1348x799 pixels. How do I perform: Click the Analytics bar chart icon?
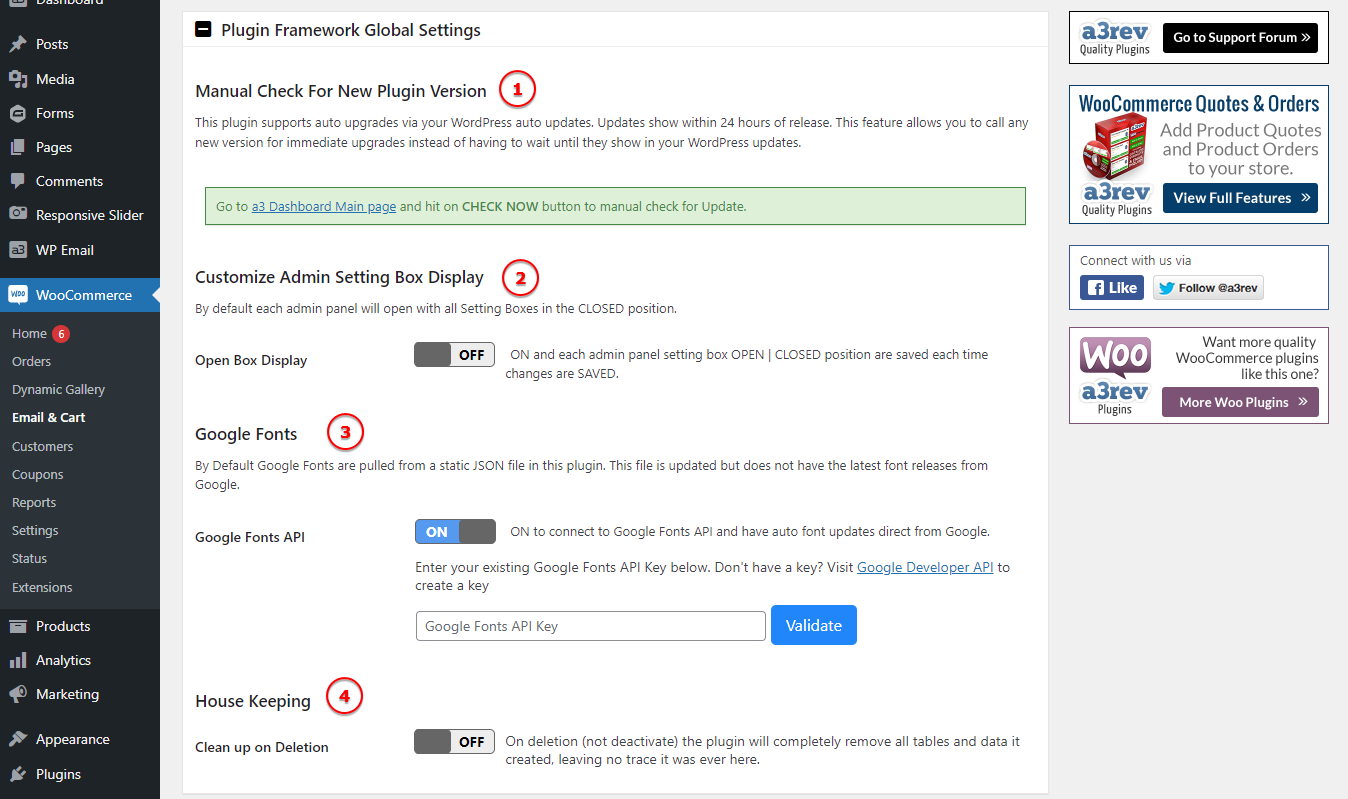[x=17, y=660]
